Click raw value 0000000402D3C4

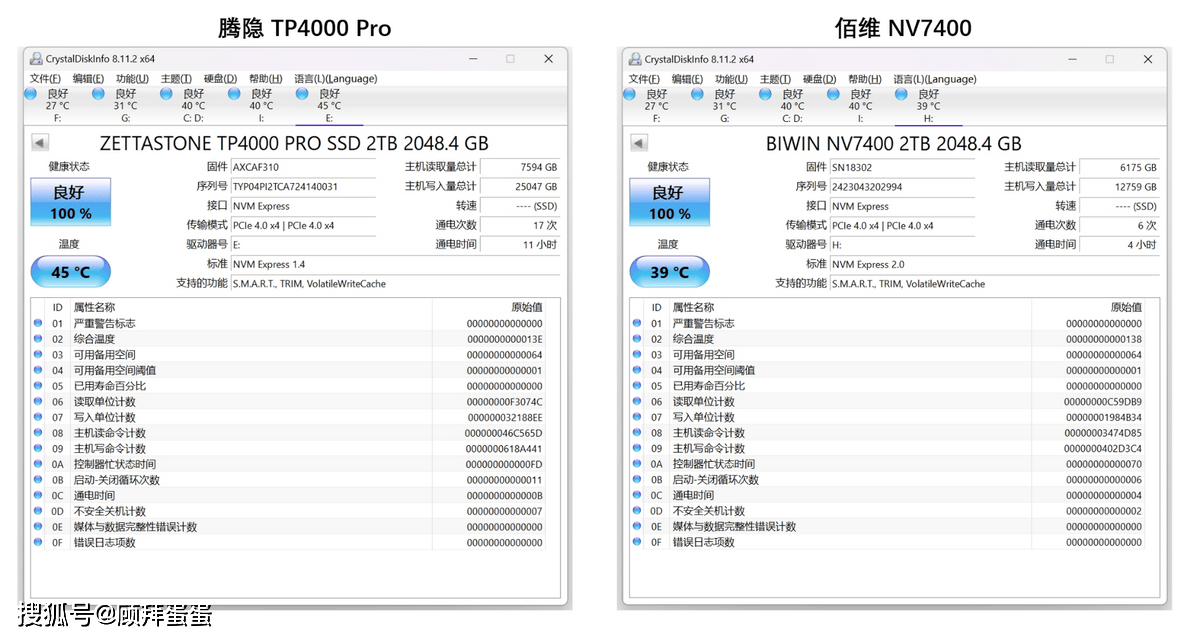point(1104,448)
